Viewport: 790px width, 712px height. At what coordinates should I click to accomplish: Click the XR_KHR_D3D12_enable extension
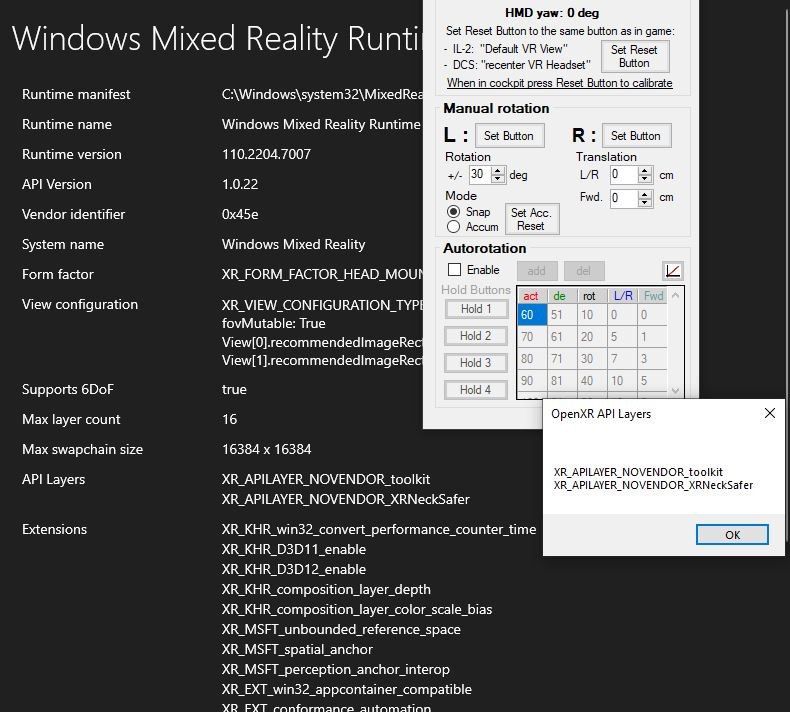[294, 569]
